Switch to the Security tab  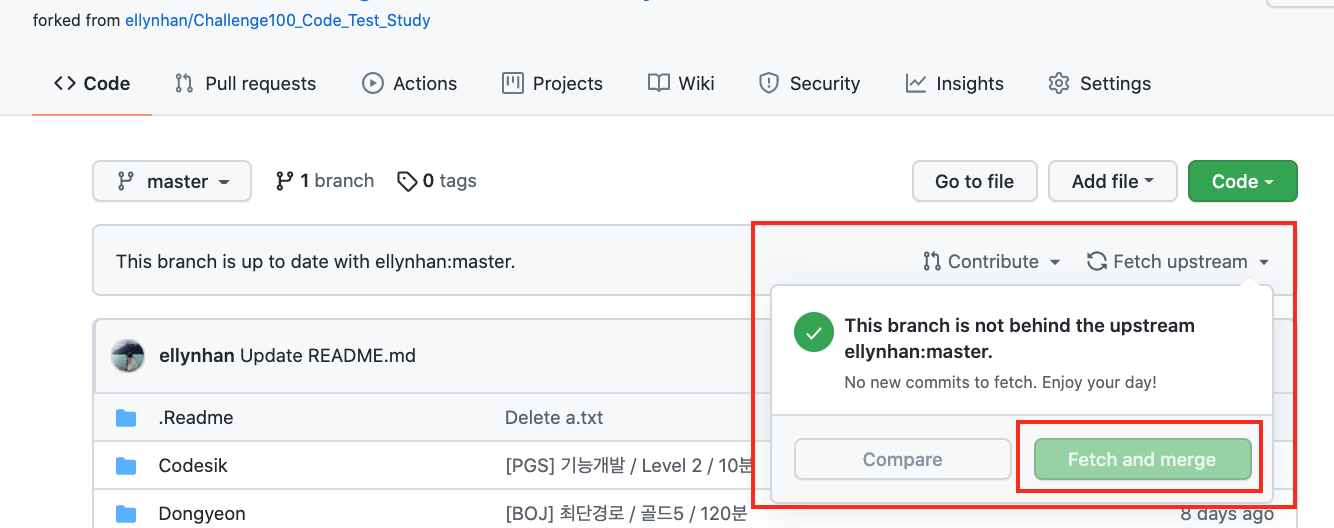point(810,84)
